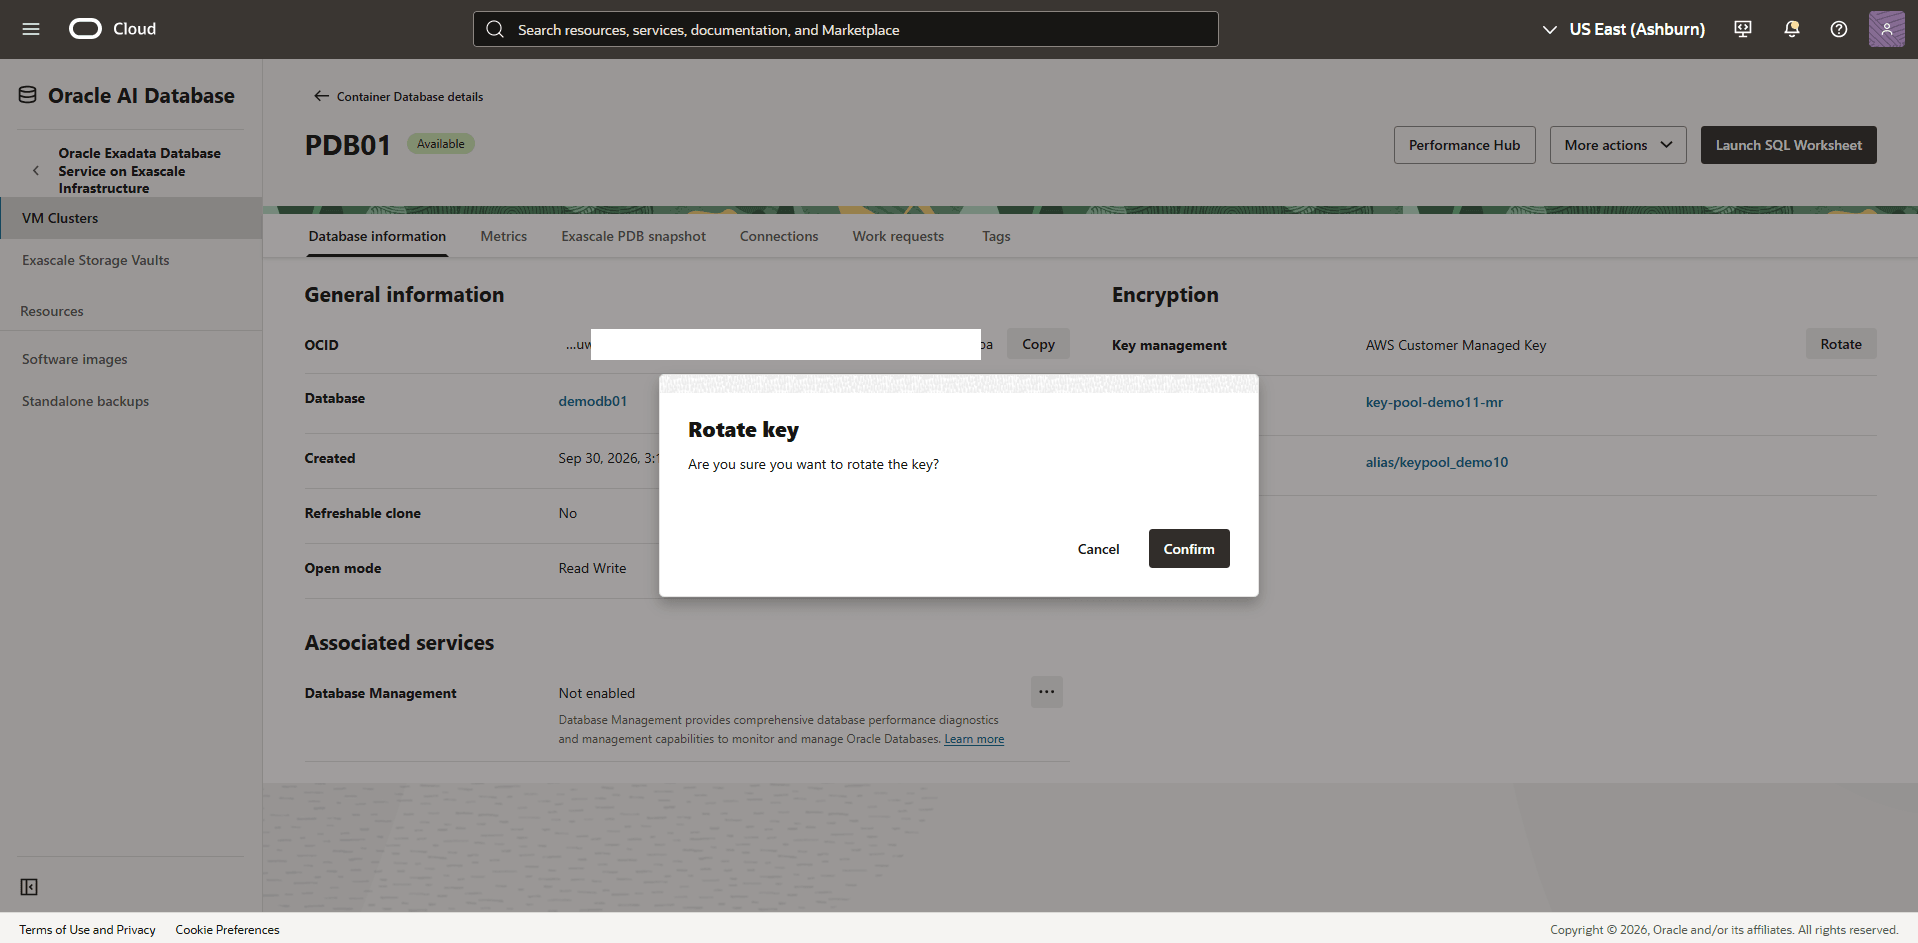The image size is (1918, 943).
Task: Click the Oracle AI Database icon
Action: coord(28,95)
